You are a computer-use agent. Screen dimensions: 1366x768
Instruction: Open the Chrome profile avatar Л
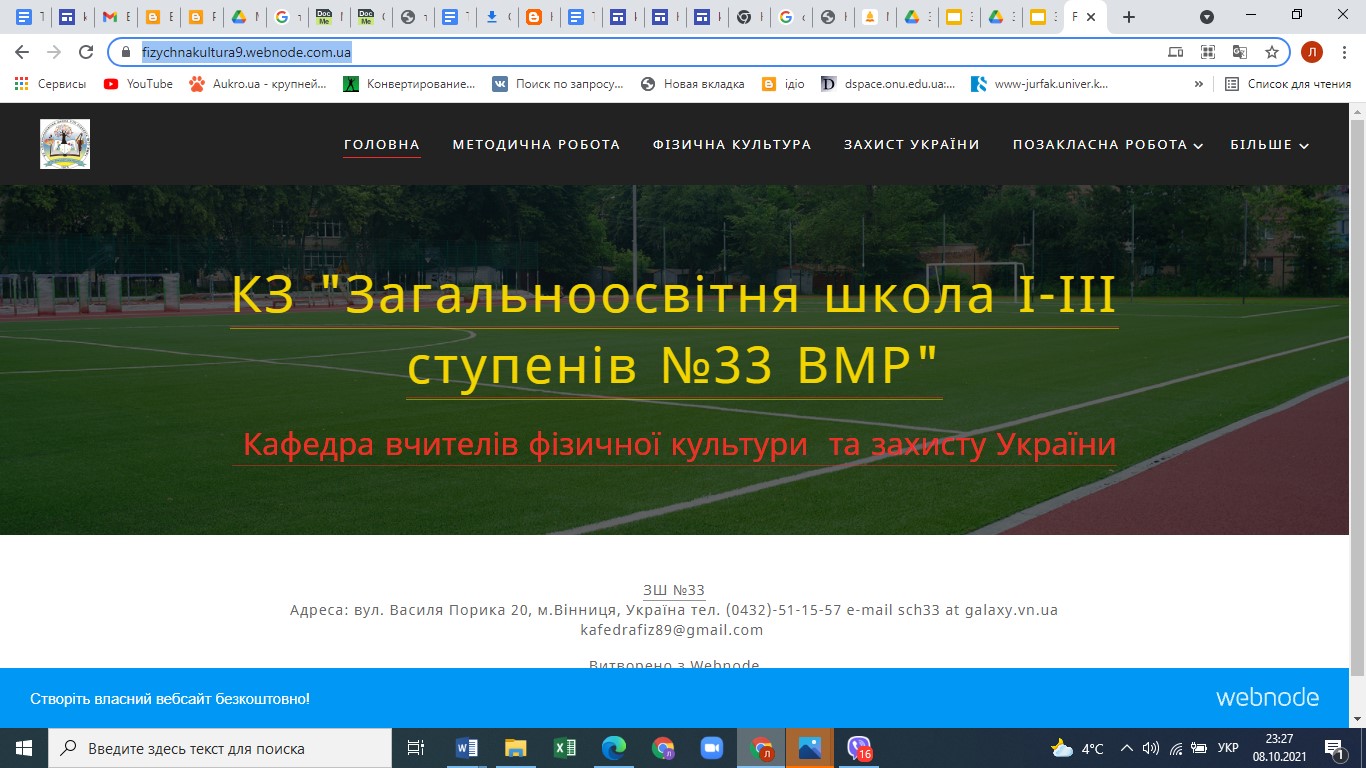pos(1312,52)
